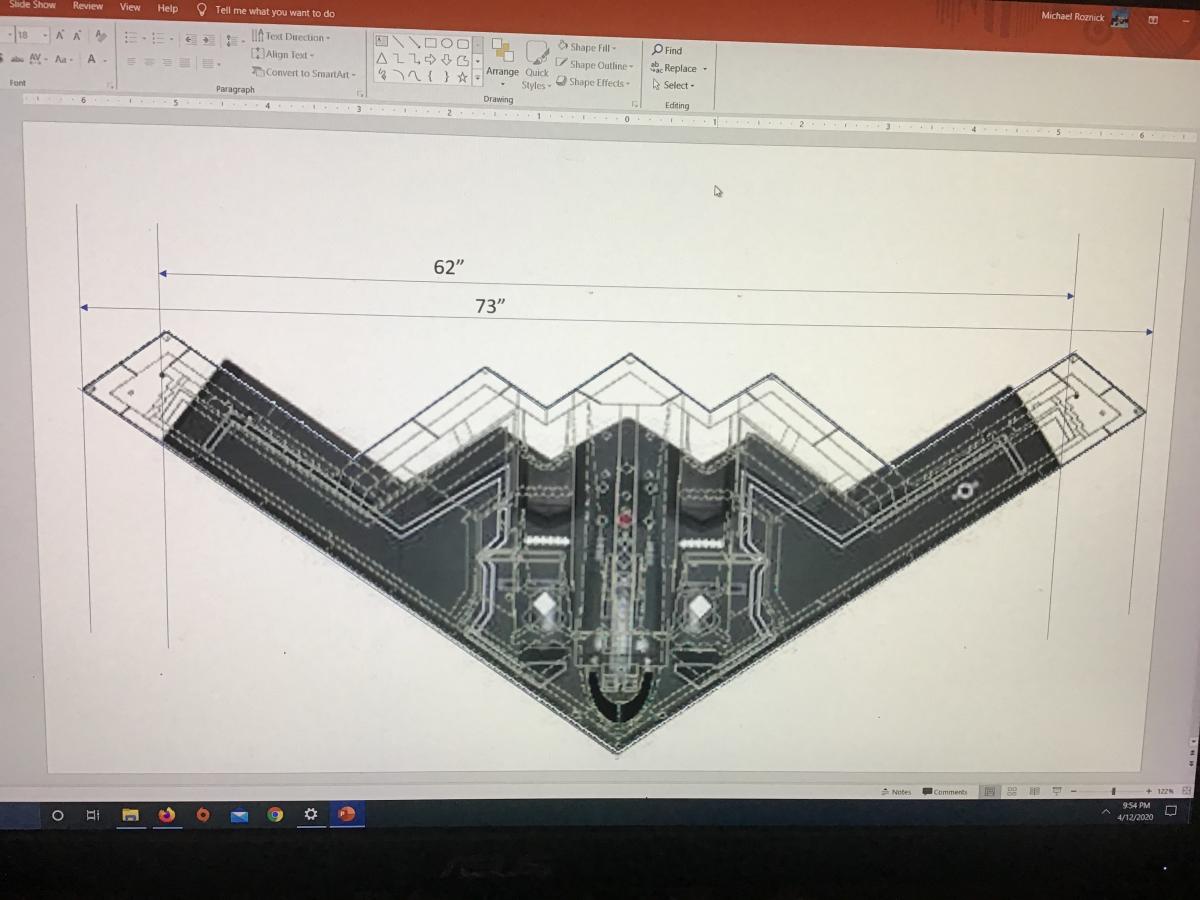Click the zoom in plus button
Screen dimensions: 1200x900
coord(1149,791)
